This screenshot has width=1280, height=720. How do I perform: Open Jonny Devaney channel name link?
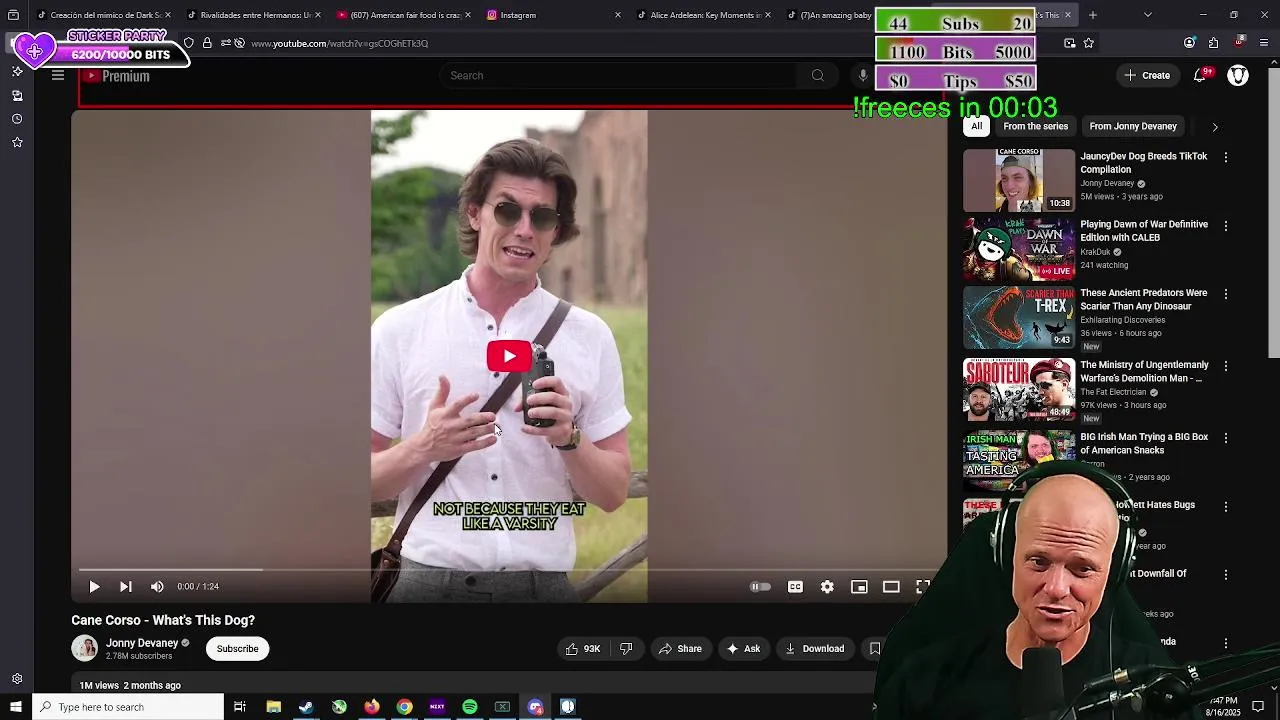tap(142, 643)
